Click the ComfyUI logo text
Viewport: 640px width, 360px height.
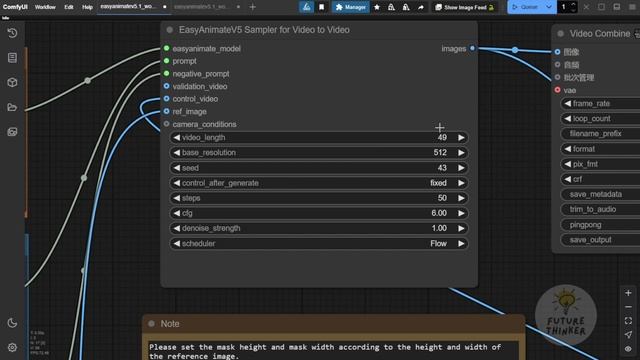coord(15,7)
